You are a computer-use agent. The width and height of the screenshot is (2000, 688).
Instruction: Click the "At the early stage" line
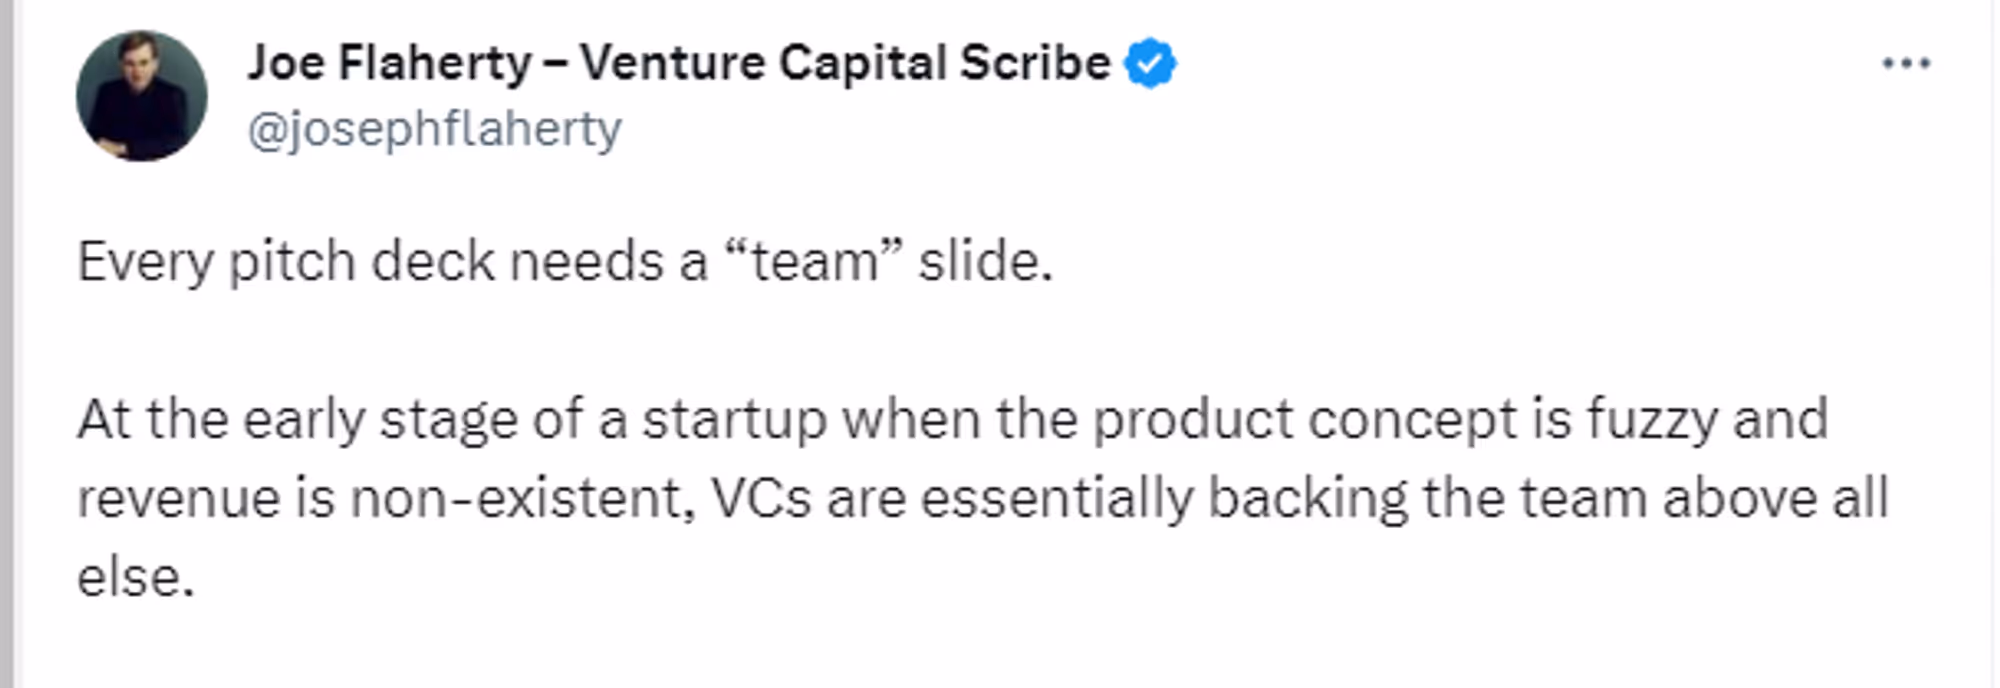(953, 420)
